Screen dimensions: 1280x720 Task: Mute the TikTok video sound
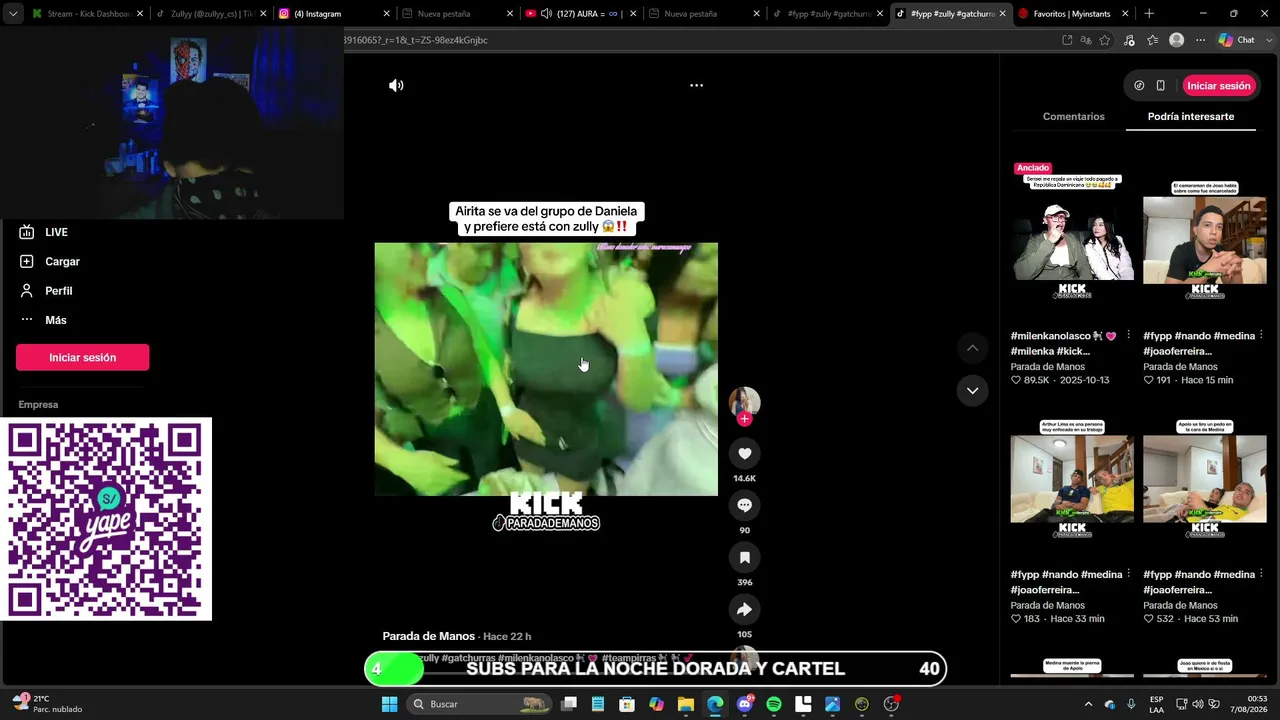coord(396,86)
